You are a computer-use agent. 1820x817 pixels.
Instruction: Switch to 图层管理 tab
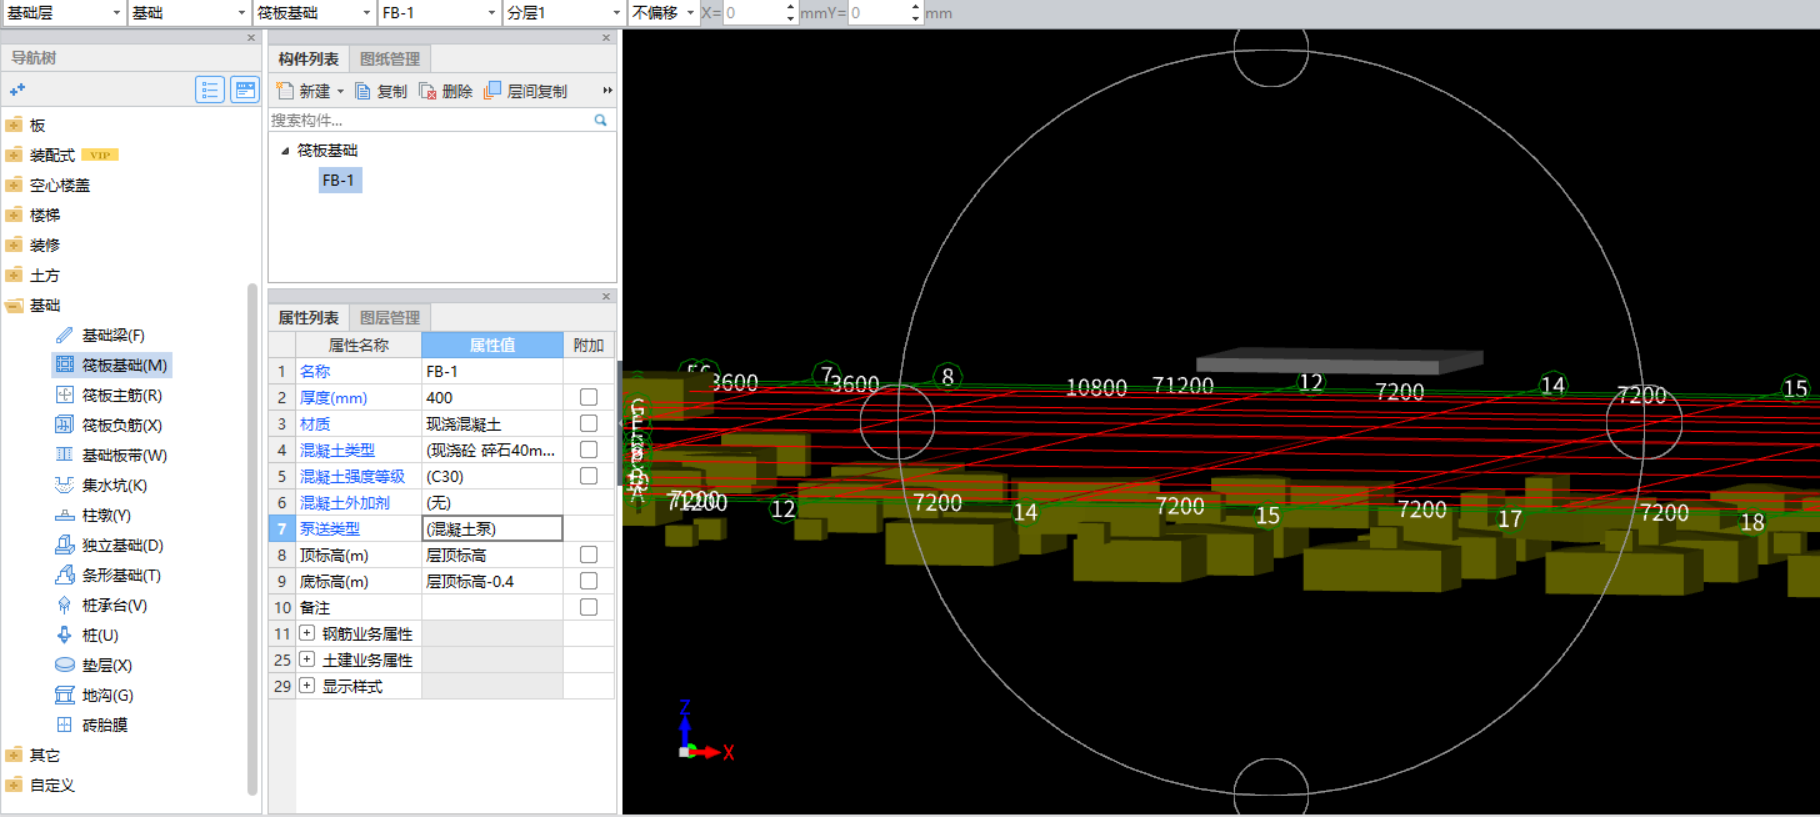[x=390, y=318]
